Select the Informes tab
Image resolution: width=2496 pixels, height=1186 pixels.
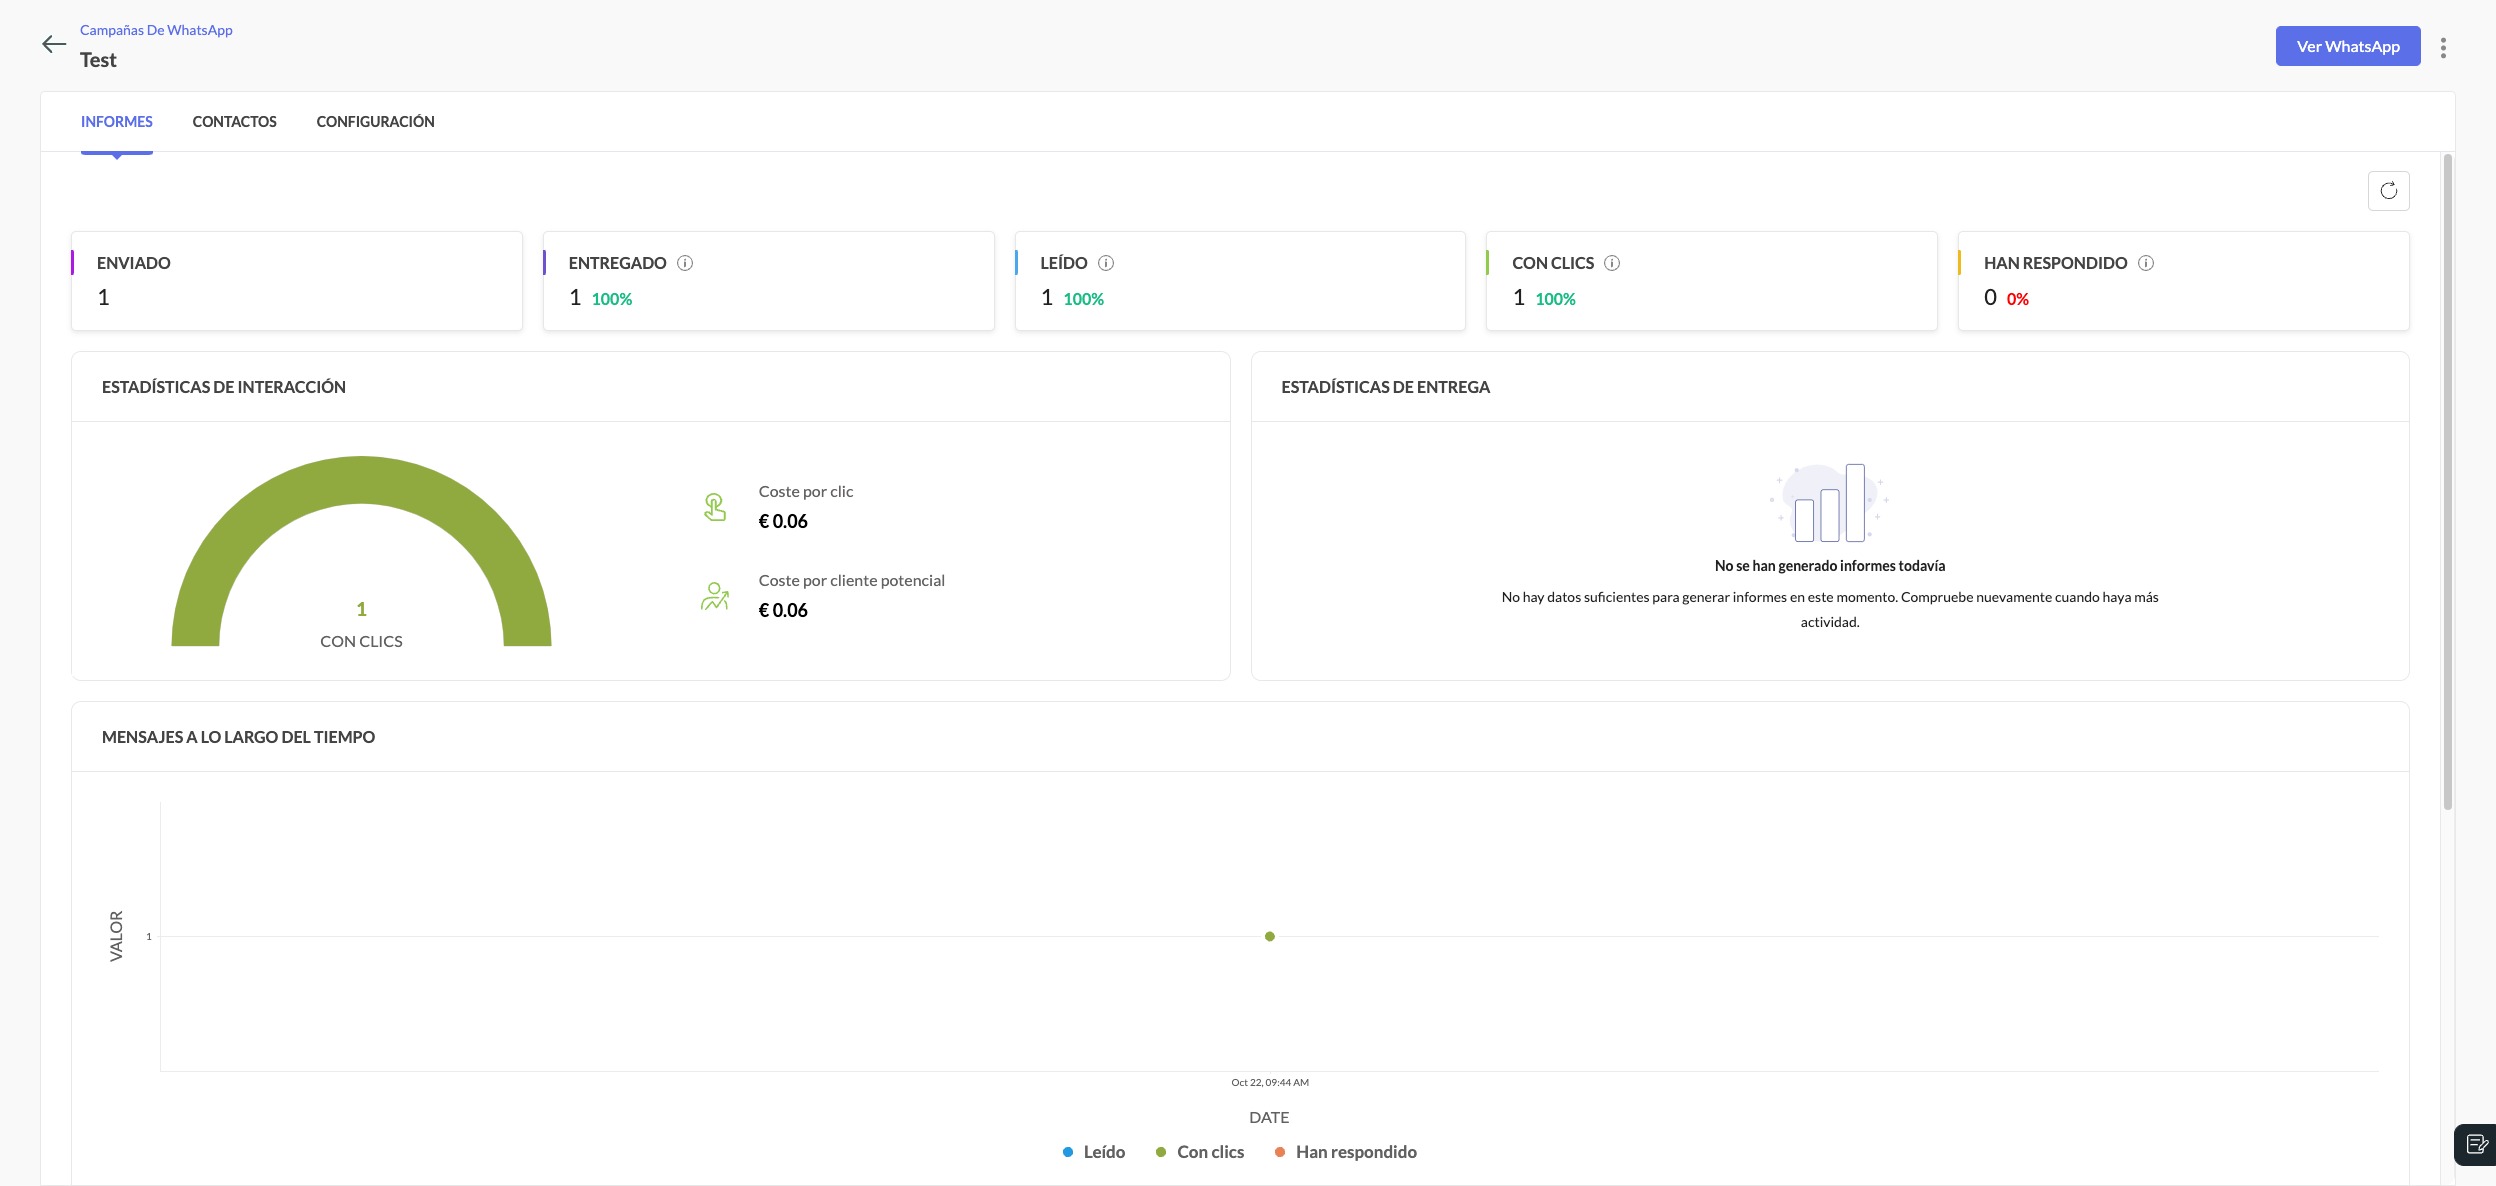pyautogui.click(x=117, y=122)
